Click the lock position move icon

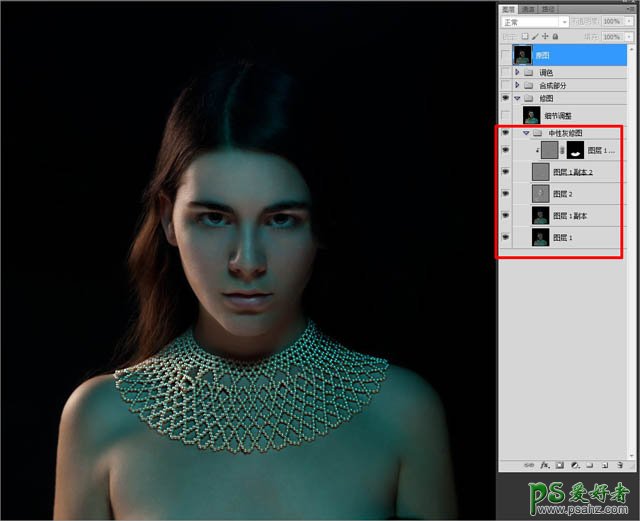[x=545, y=36]
